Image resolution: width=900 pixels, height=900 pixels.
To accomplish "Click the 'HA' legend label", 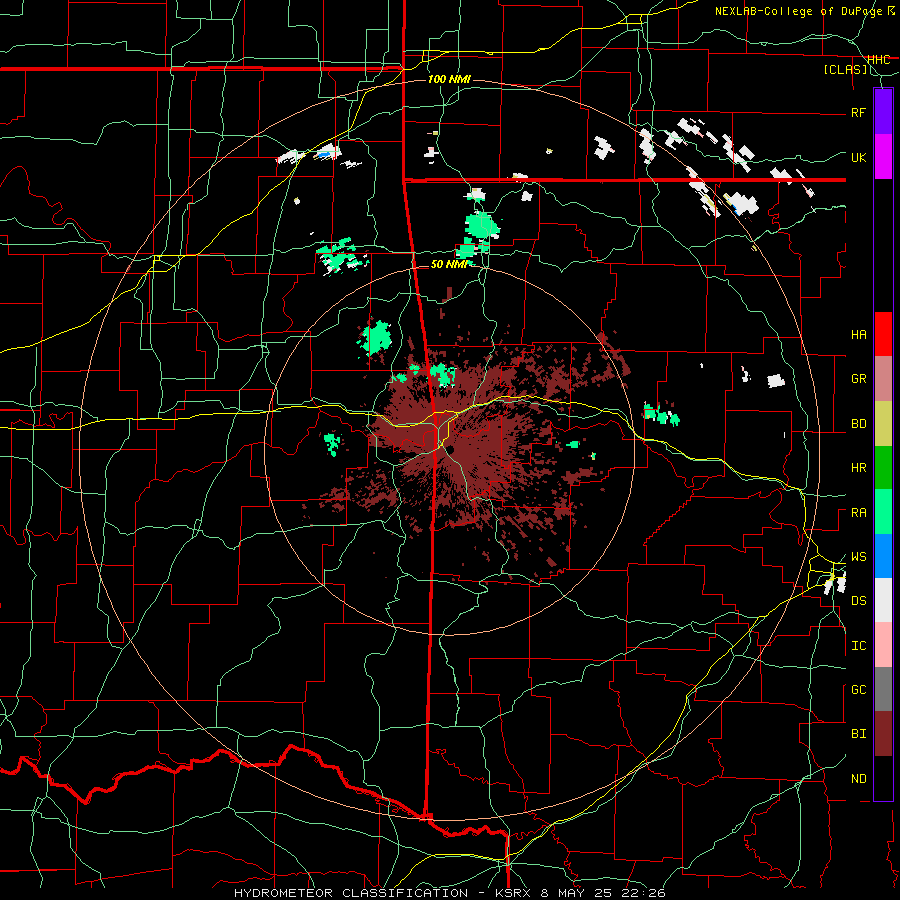I will [x=859, y=335].
